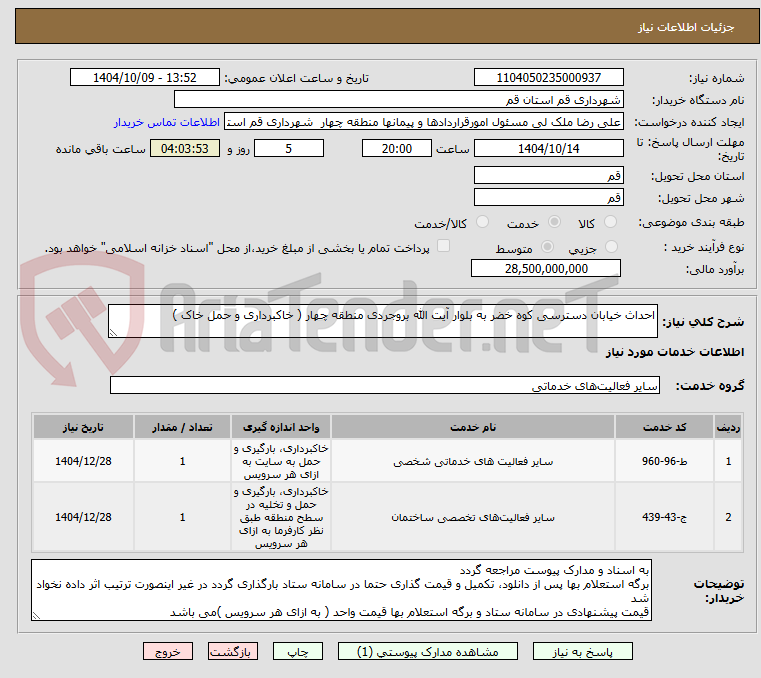Screen dimensions: 761x678
Task: Click the اطلاعات خدمات مورد نیاز section heading
Action: (675, 352)
